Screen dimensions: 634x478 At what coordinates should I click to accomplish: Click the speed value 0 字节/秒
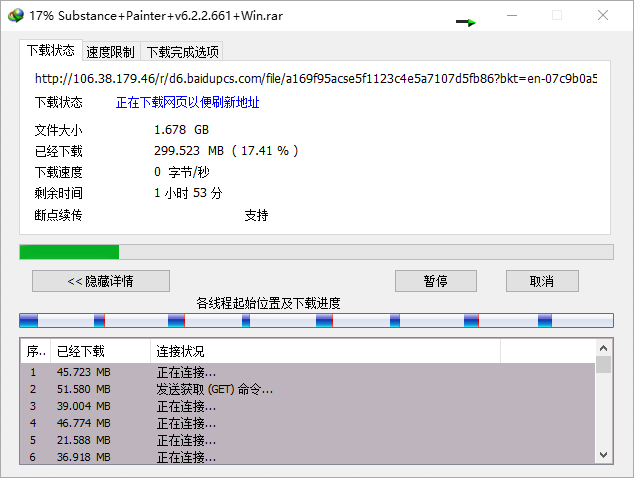click(x=182, y=172)
